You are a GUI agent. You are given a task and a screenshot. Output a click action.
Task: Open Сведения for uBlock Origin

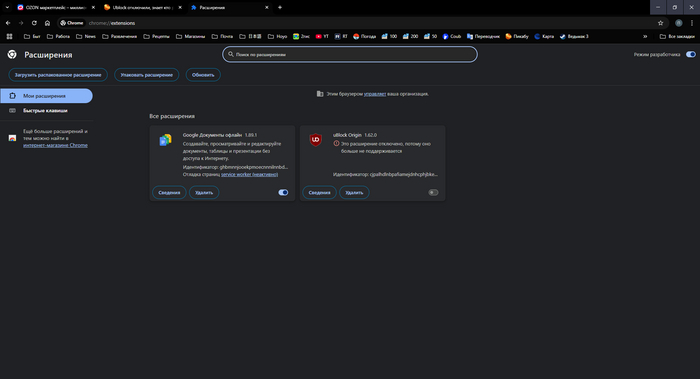(319, 192)
